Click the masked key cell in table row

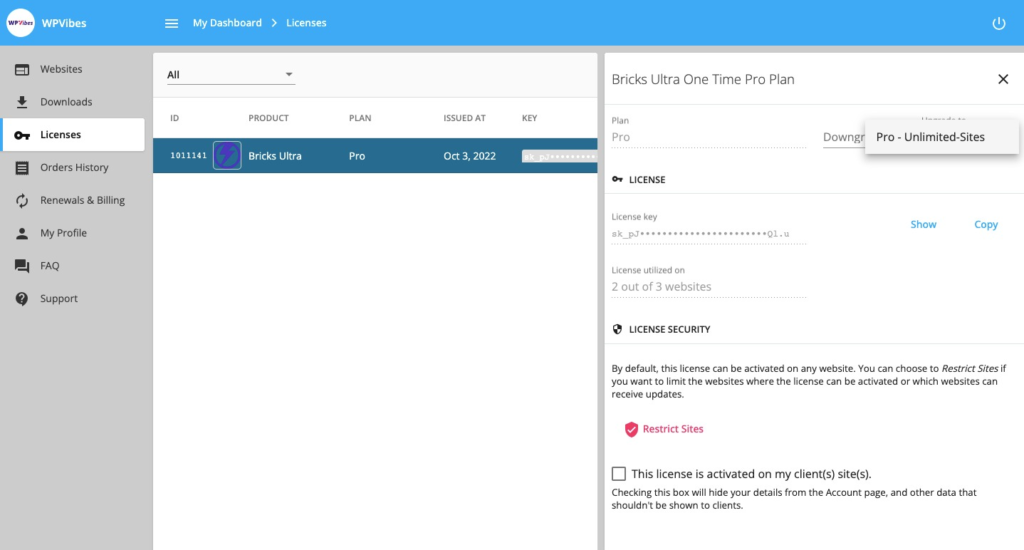tap(559, 156)
